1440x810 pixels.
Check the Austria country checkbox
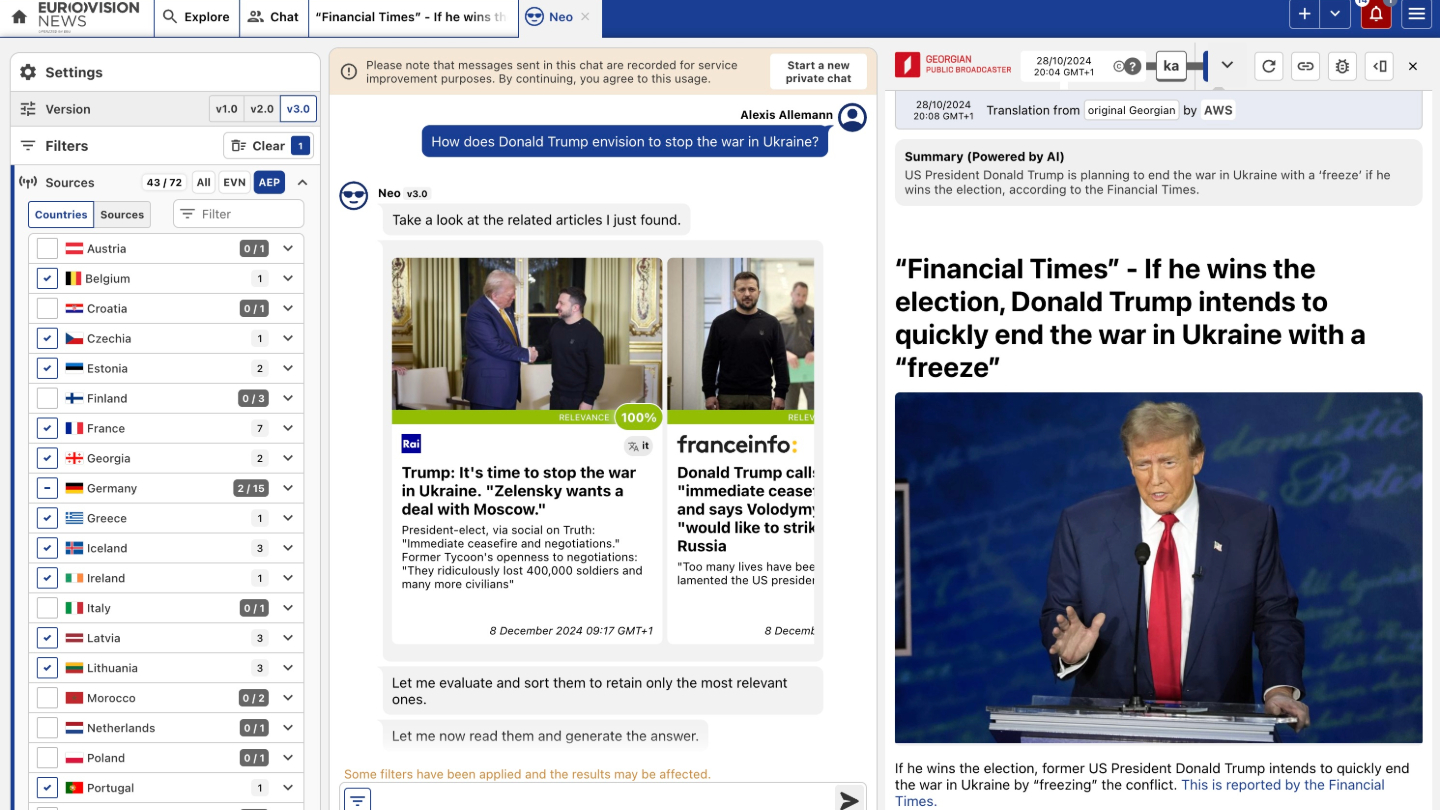click(47, 248)
